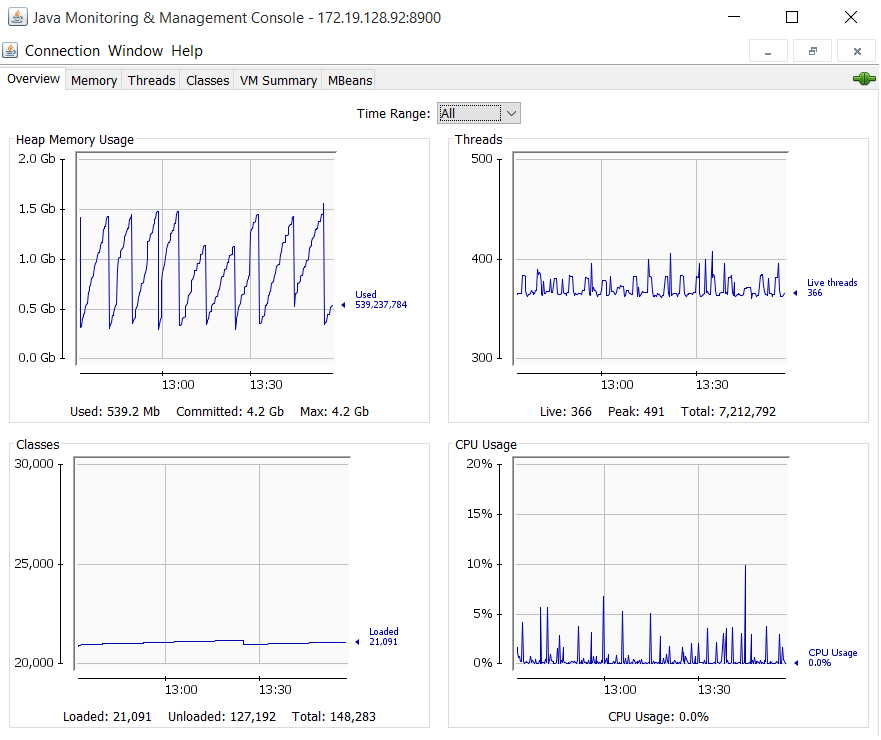Screen dimensions: 881x740
Task: Open the Window menu
Action: pos(135,51)
